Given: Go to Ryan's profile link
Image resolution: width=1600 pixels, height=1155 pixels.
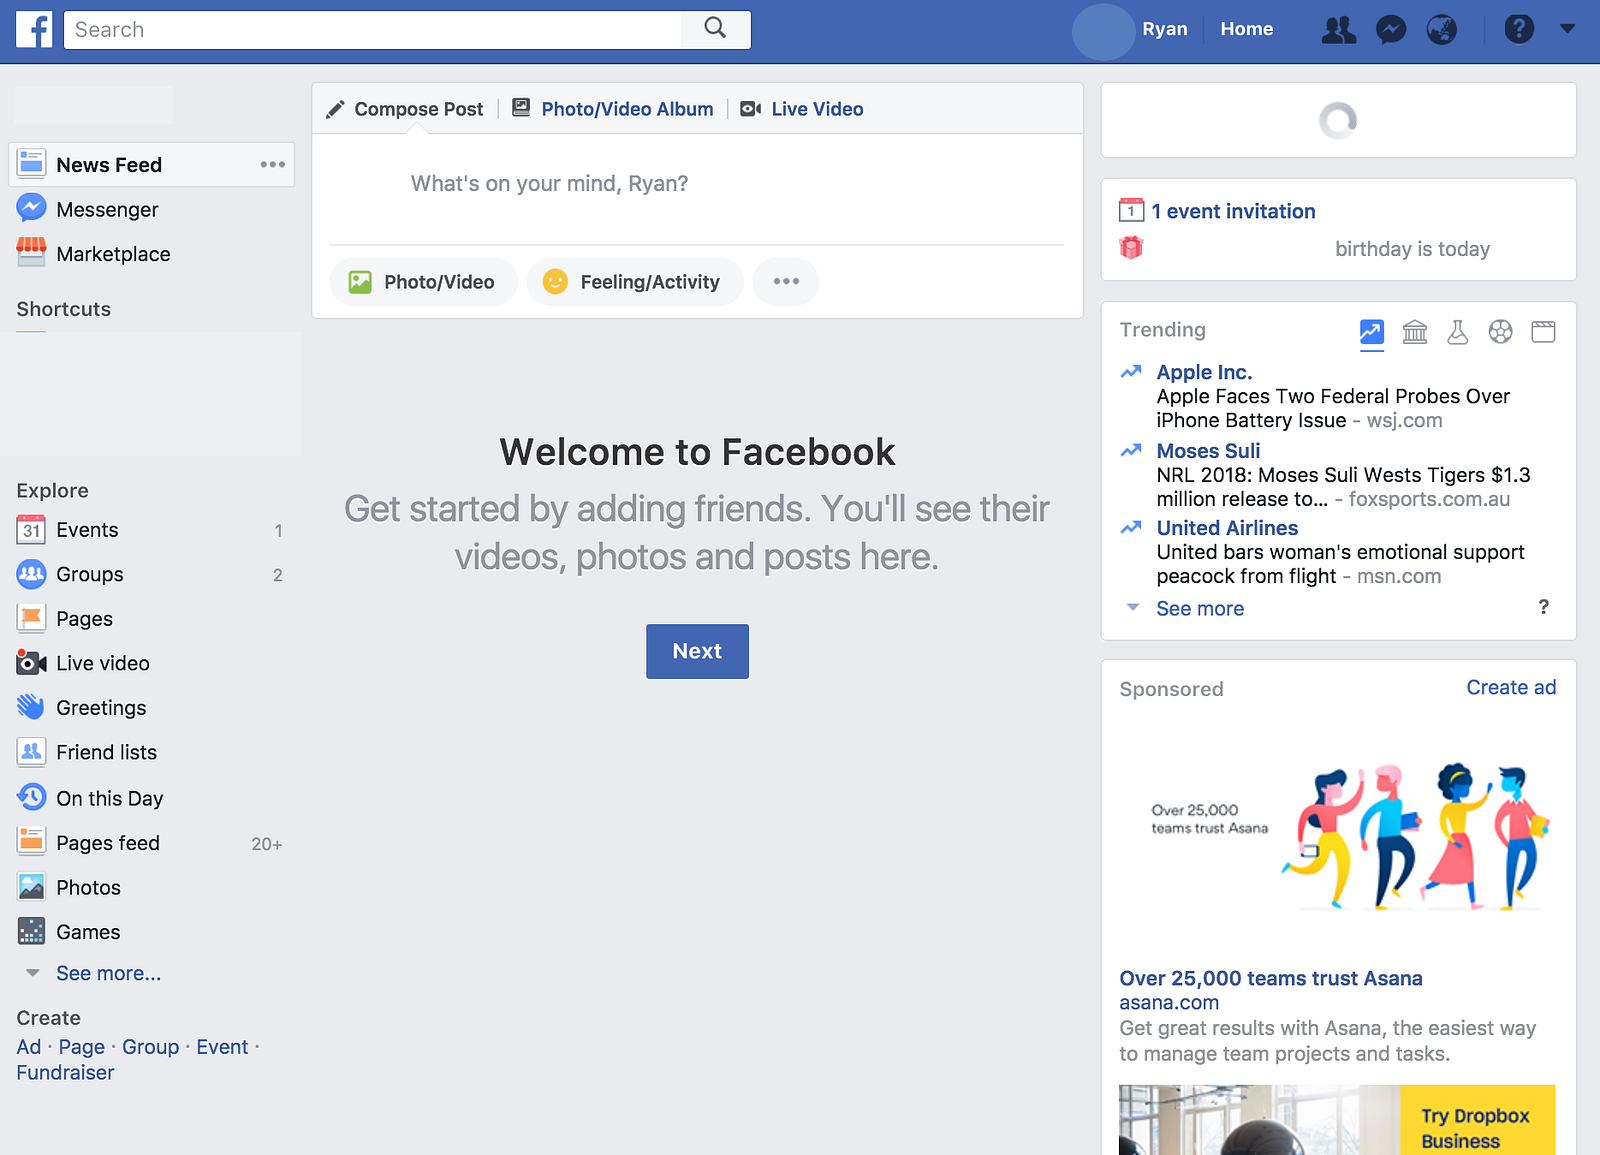Looking at the screenshot, I should tap(1165, 29).
